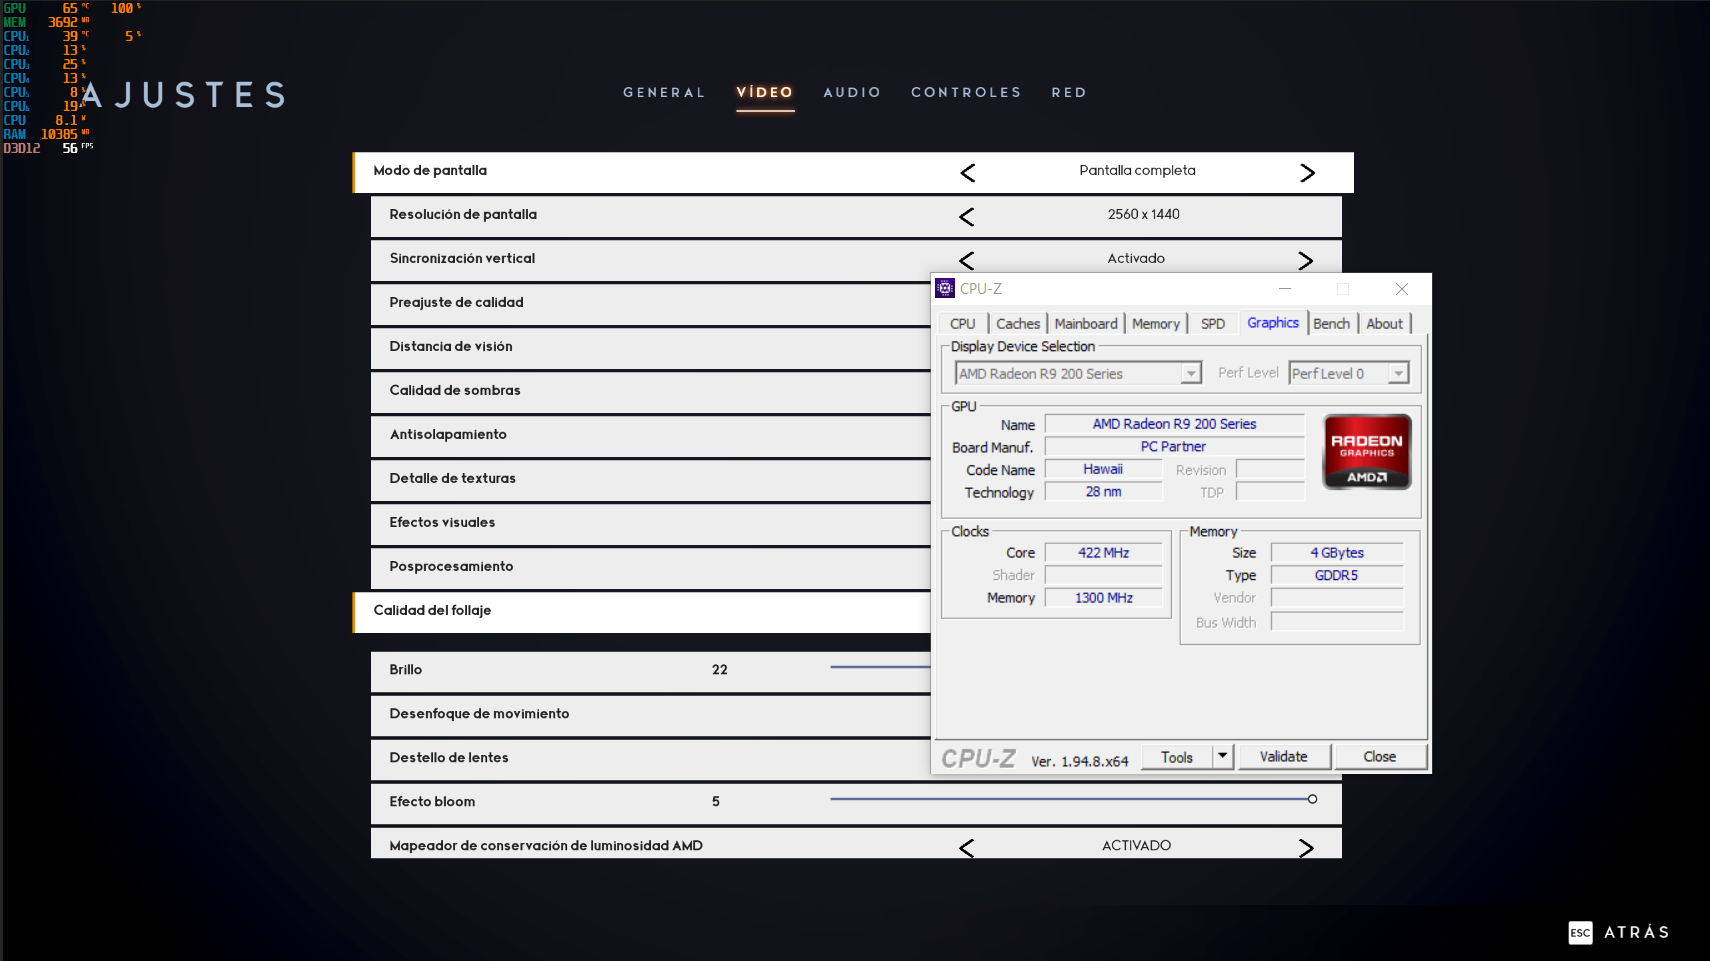Click the Code Name Hawaii field

point(1103,469)
